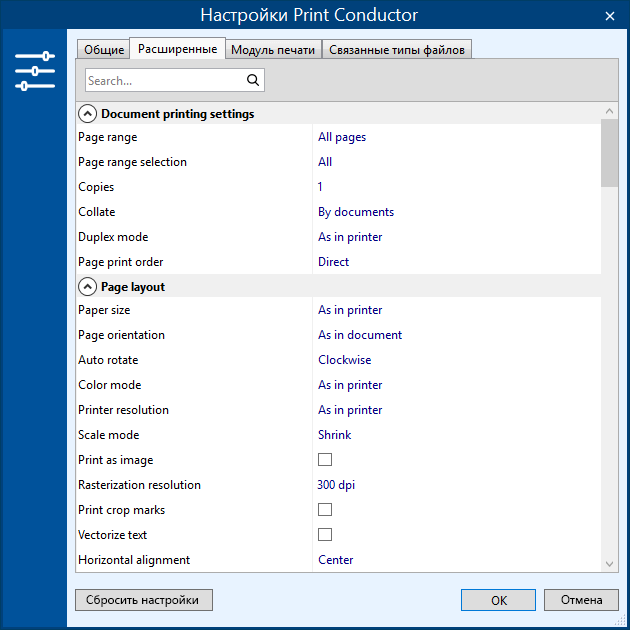This screenshot has height=630, width=630.
Task: Click the Отмена button
Action: [581, 600]
